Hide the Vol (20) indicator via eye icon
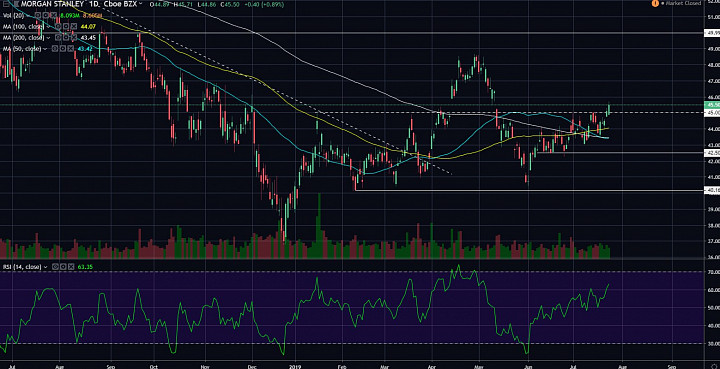Viewport: 720px width, 369px height. coord(38,15)
